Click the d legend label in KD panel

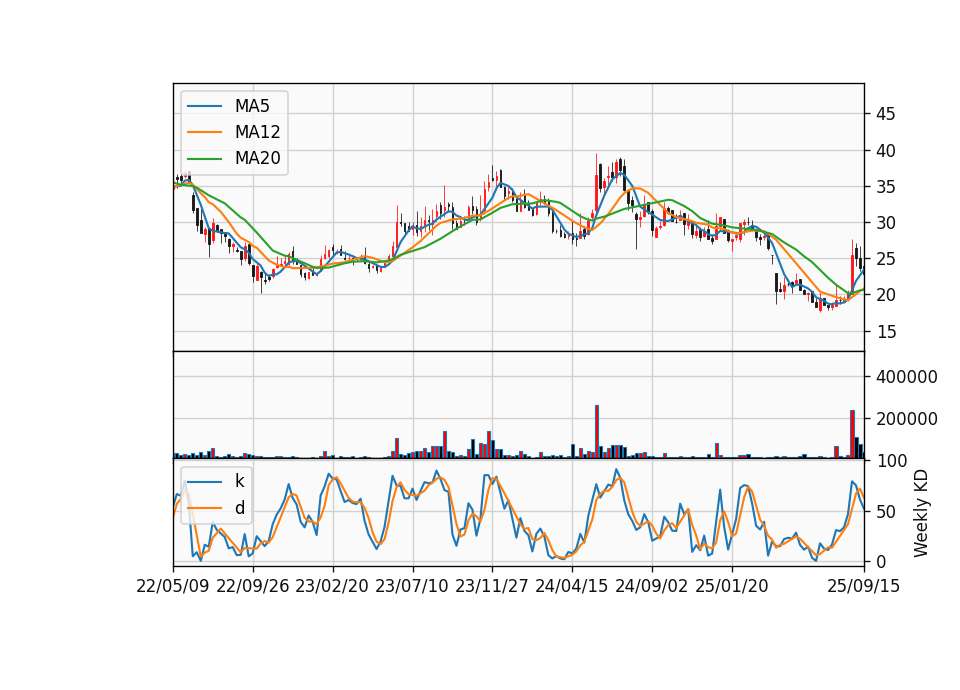(239, 508)
